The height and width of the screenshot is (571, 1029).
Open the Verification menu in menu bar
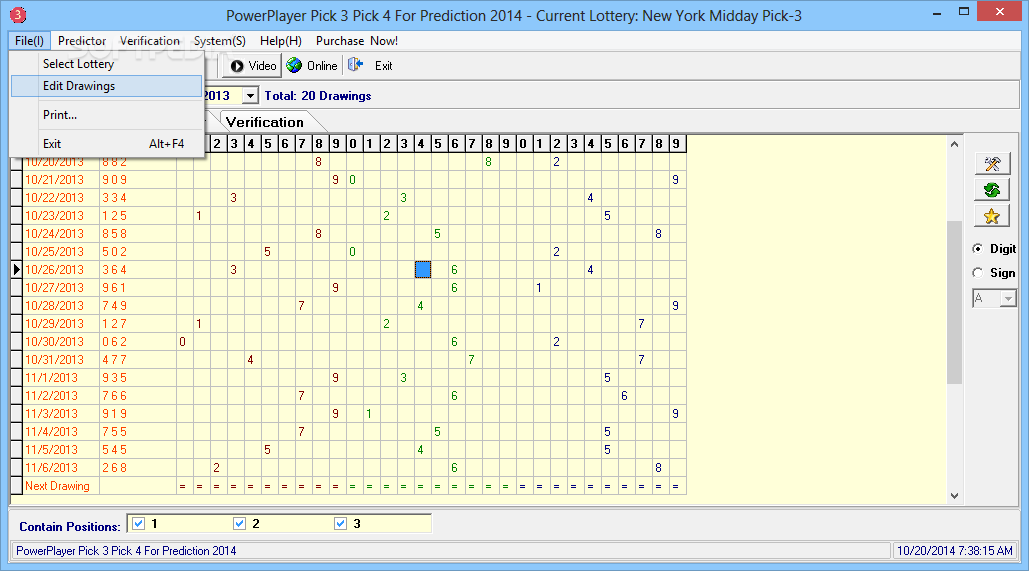tap(150, 41)
